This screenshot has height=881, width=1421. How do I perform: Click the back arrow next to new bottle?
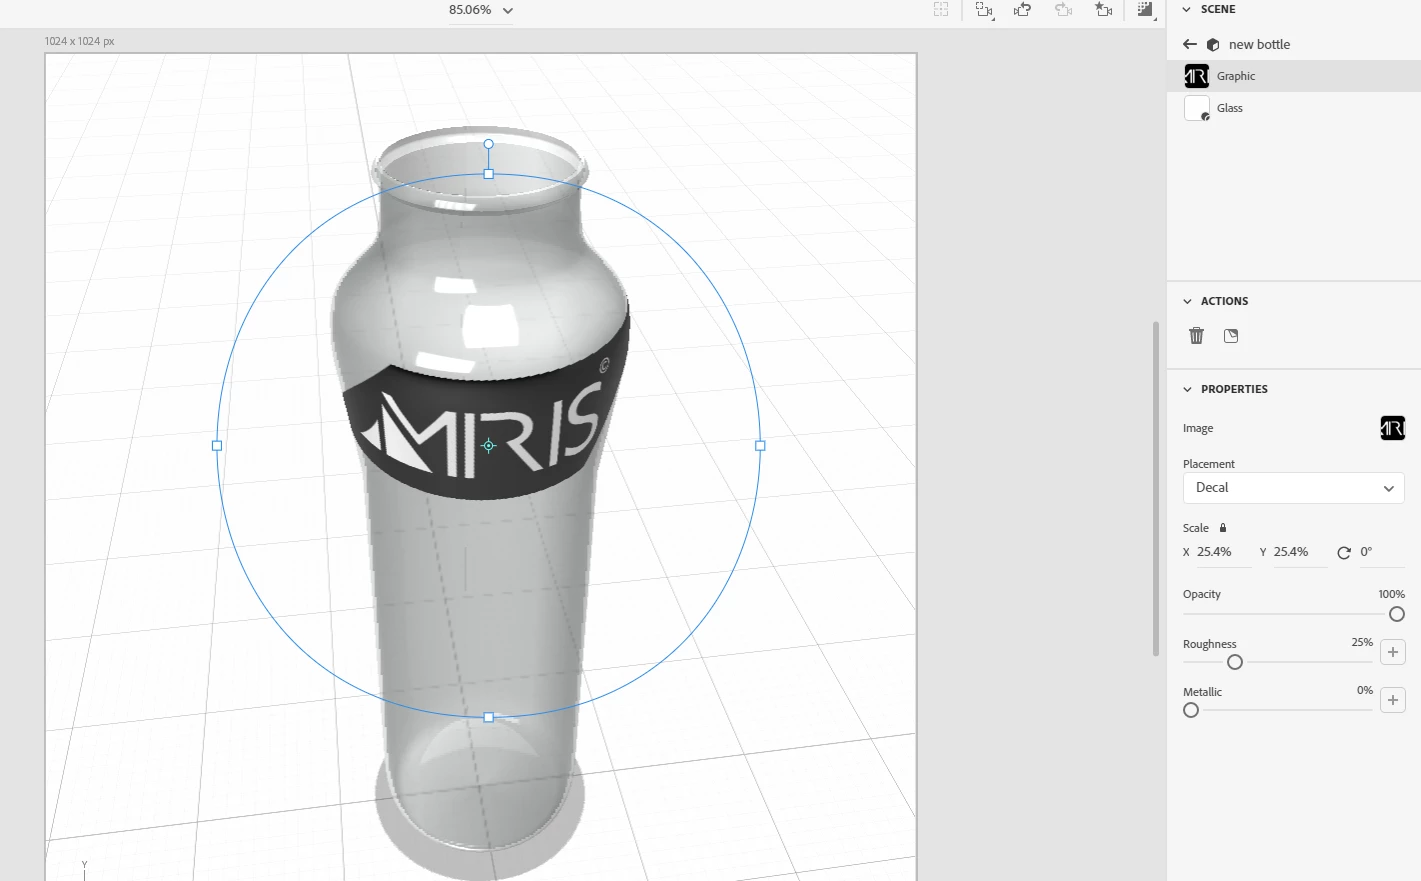click(x=1189, y=44)
